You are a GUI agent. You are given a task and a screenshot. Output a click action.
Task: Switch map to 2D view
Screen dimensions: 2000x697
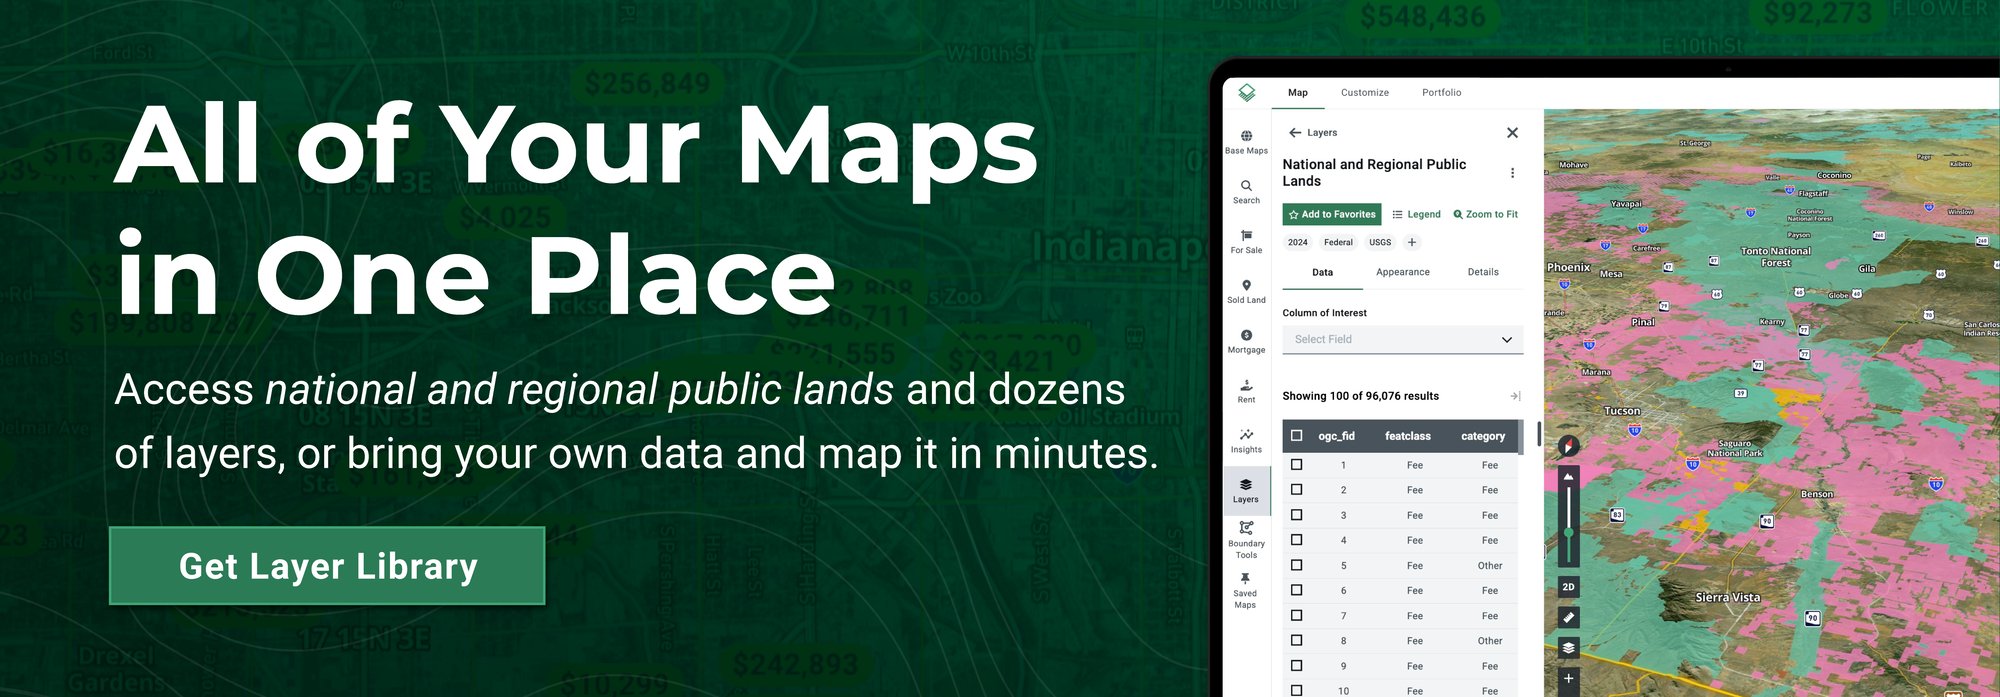click(1568, 587)
